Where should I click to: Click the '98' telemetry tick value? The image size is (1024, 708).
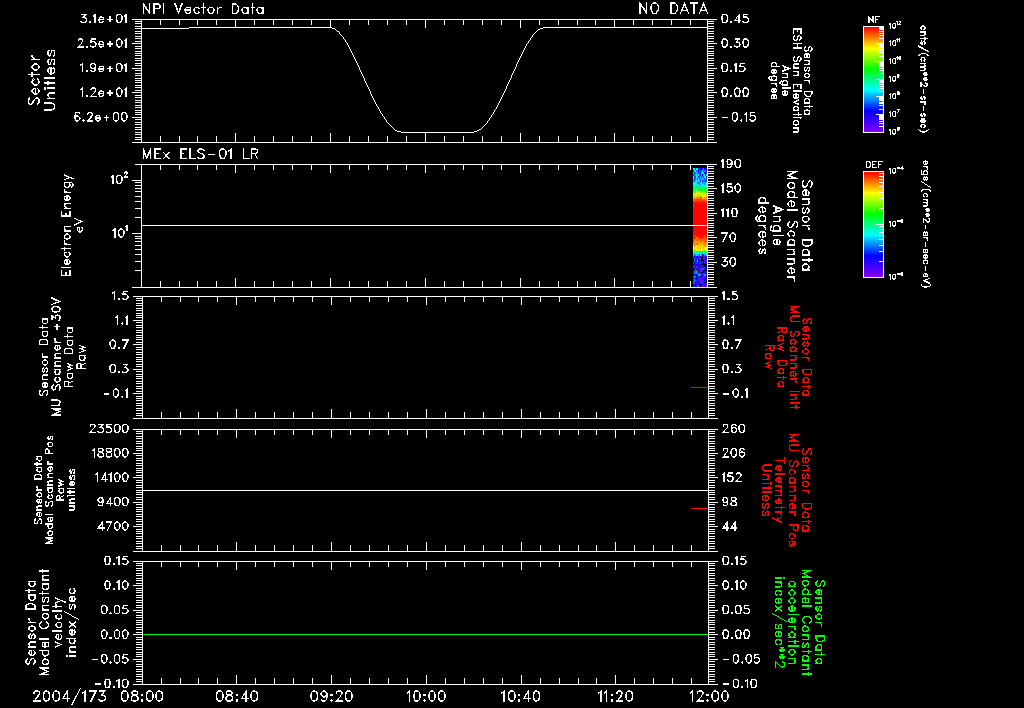point(729,502)
